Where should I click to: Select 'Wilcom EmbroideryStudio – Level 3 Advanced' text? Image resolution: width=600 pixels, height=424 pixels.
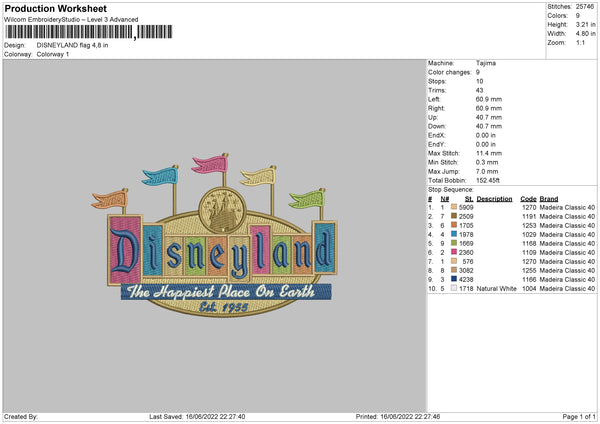(x=71, y=20)
